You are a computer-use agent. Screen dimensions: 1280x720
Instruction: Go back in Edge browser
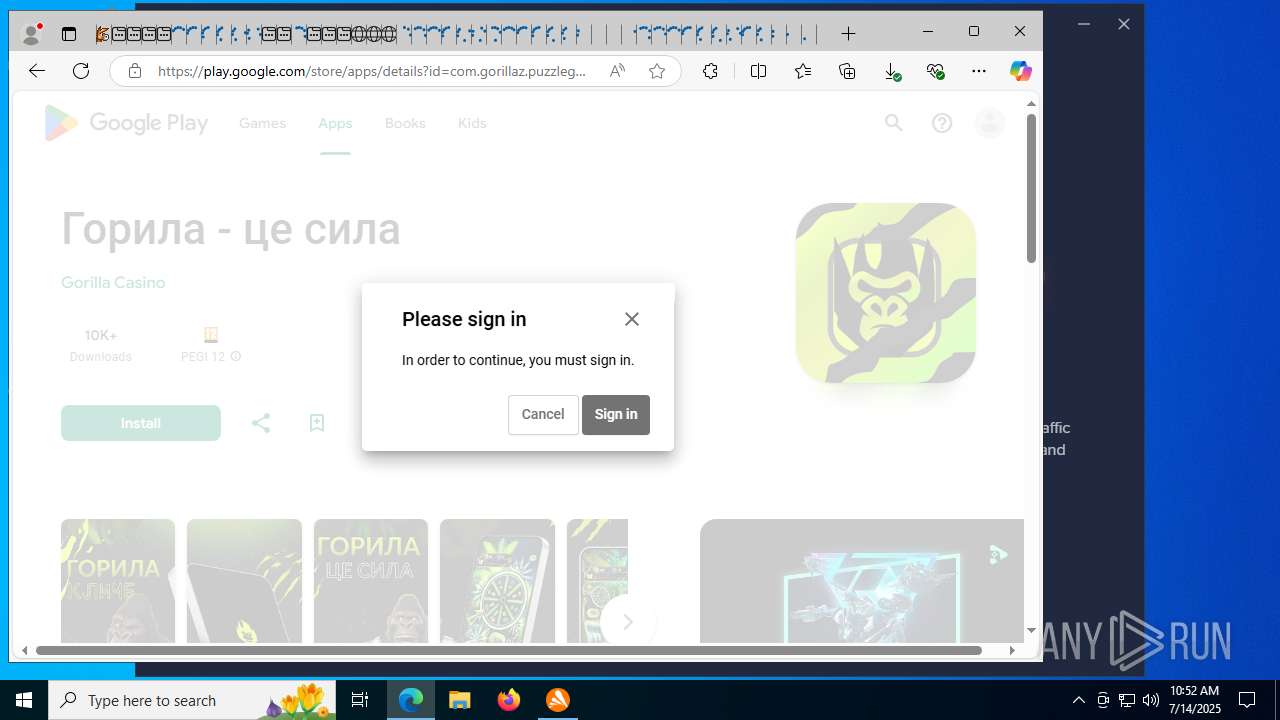[37, 71]
